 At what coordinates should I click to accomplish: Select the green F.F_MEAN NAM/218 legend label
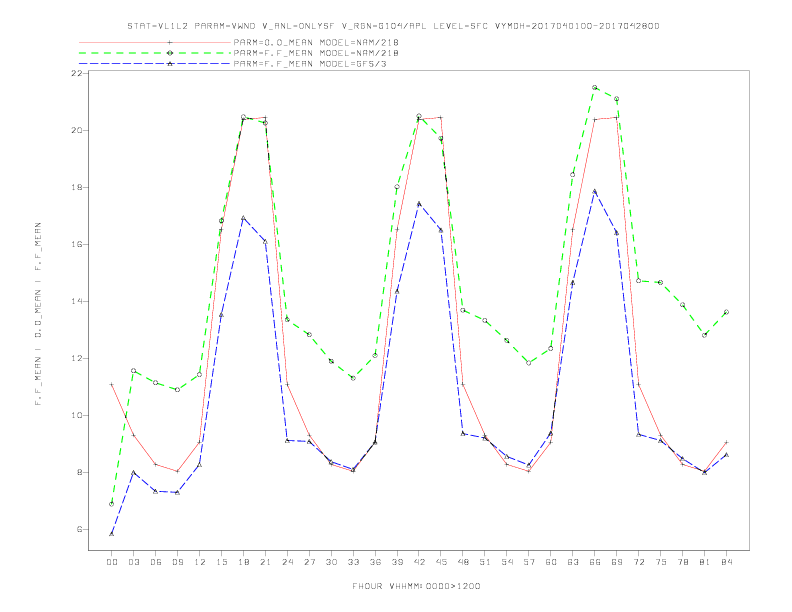(x=316, y=53)
